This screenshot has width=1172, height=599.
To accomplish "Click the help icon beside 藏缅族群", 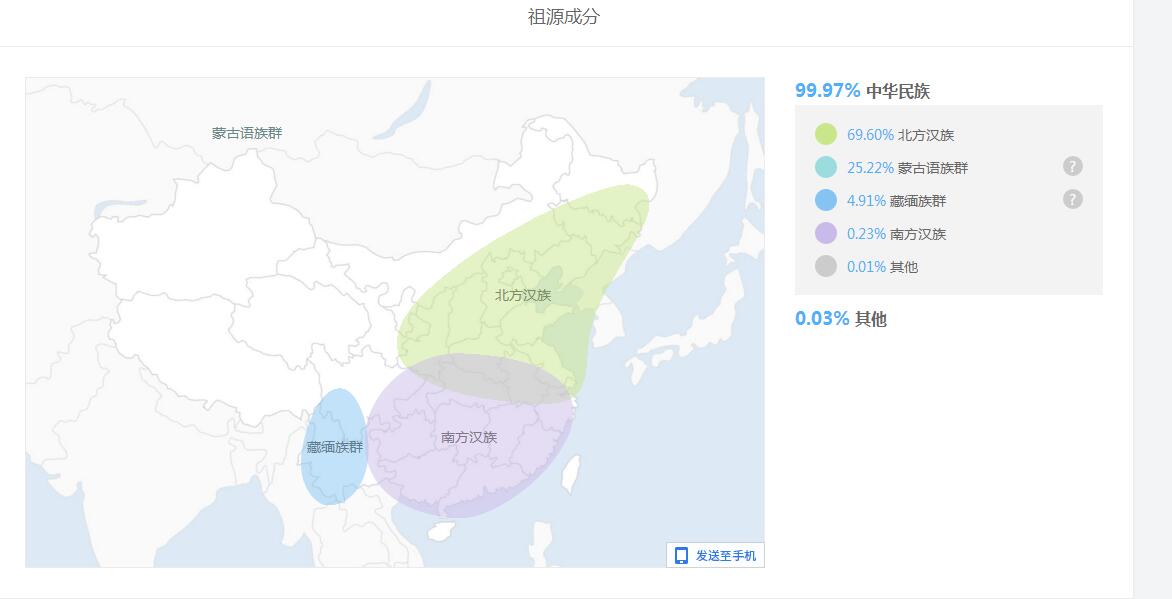I will (x=1073, y=199).
